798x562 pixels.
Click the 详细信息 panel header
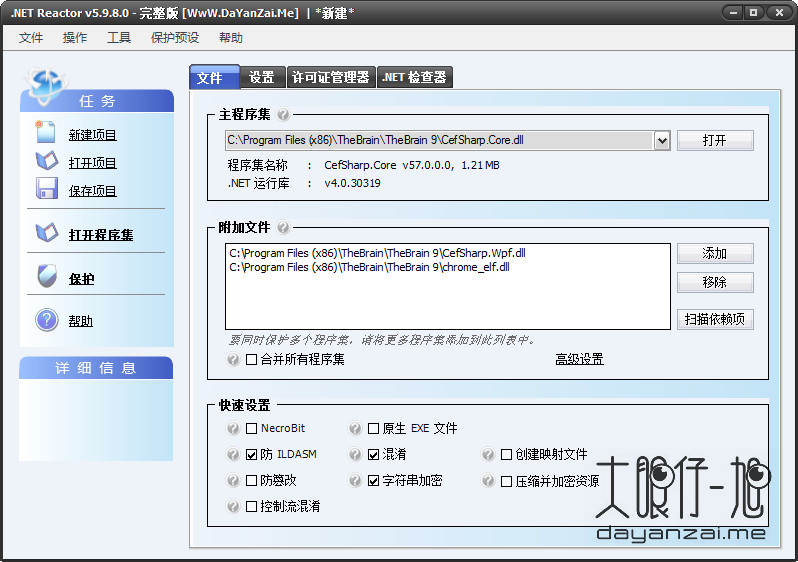pos(96,368)
